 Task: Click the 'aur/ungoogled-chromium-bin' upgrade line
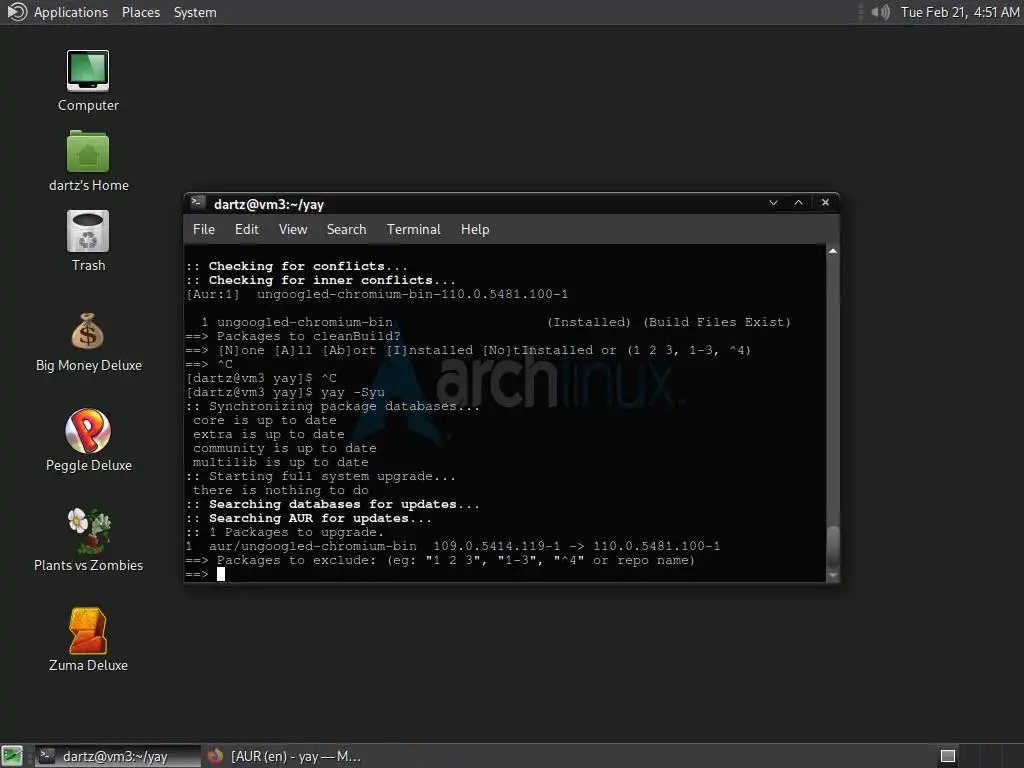[453, 546]
